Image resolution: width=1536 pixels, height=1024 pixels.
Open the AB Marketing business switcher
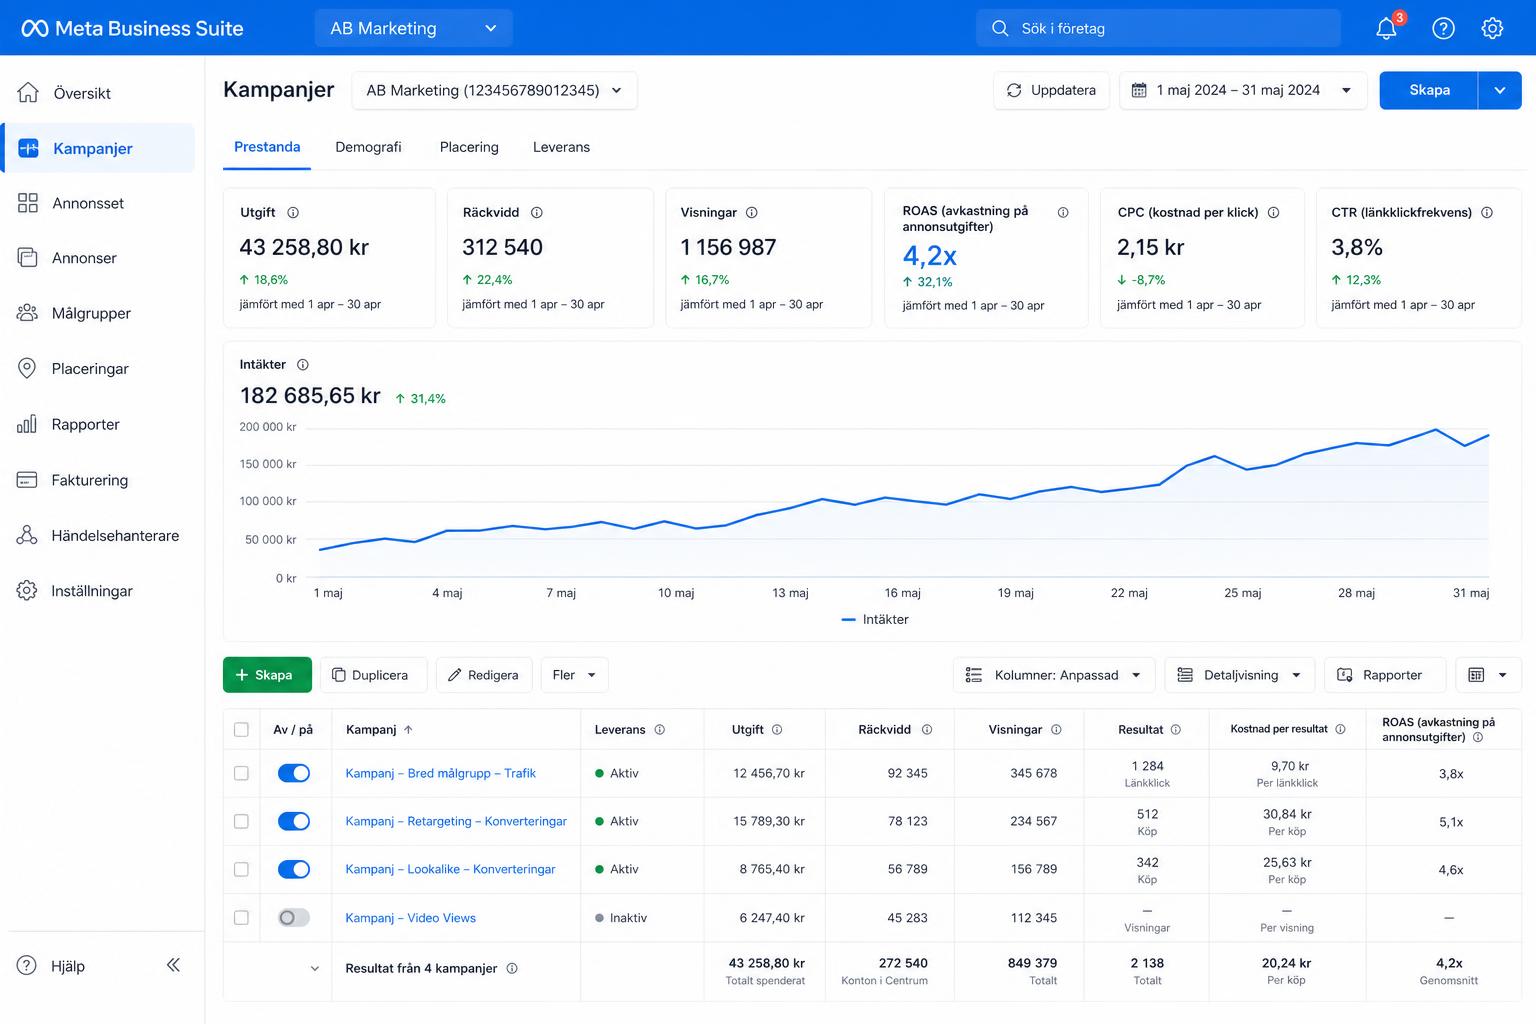(x=413, y=28)
